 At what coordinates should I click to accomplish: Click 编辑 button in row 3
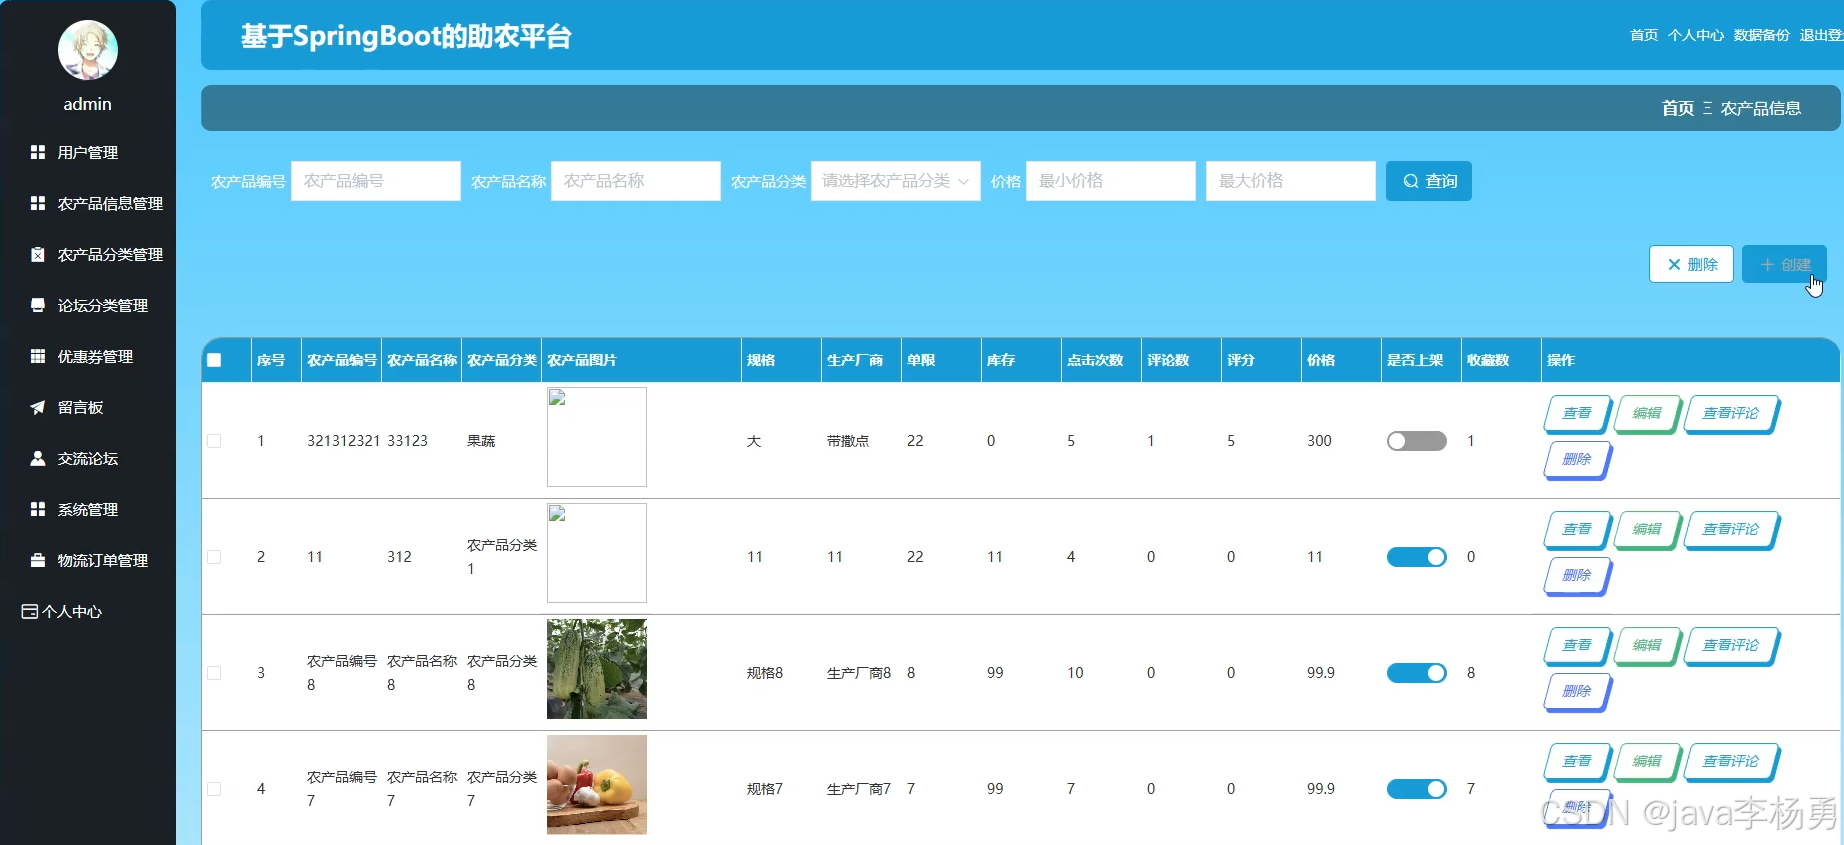pos(1647,645)
